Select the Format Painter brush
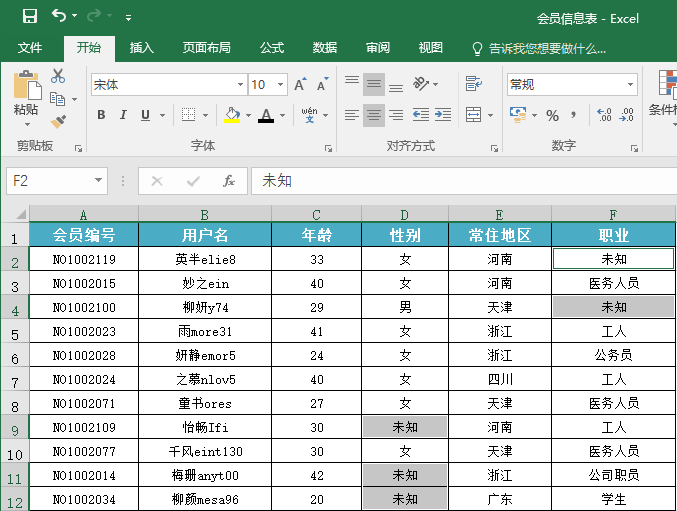The height and width of the screenshot is (511, 677). (58, 121)
